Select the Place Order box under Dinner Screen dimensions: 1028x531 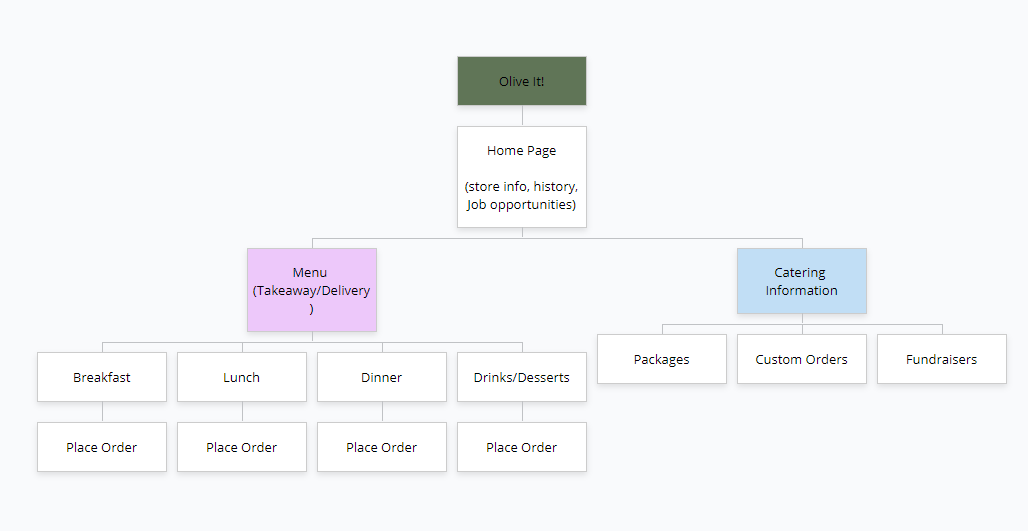point(381,447)
